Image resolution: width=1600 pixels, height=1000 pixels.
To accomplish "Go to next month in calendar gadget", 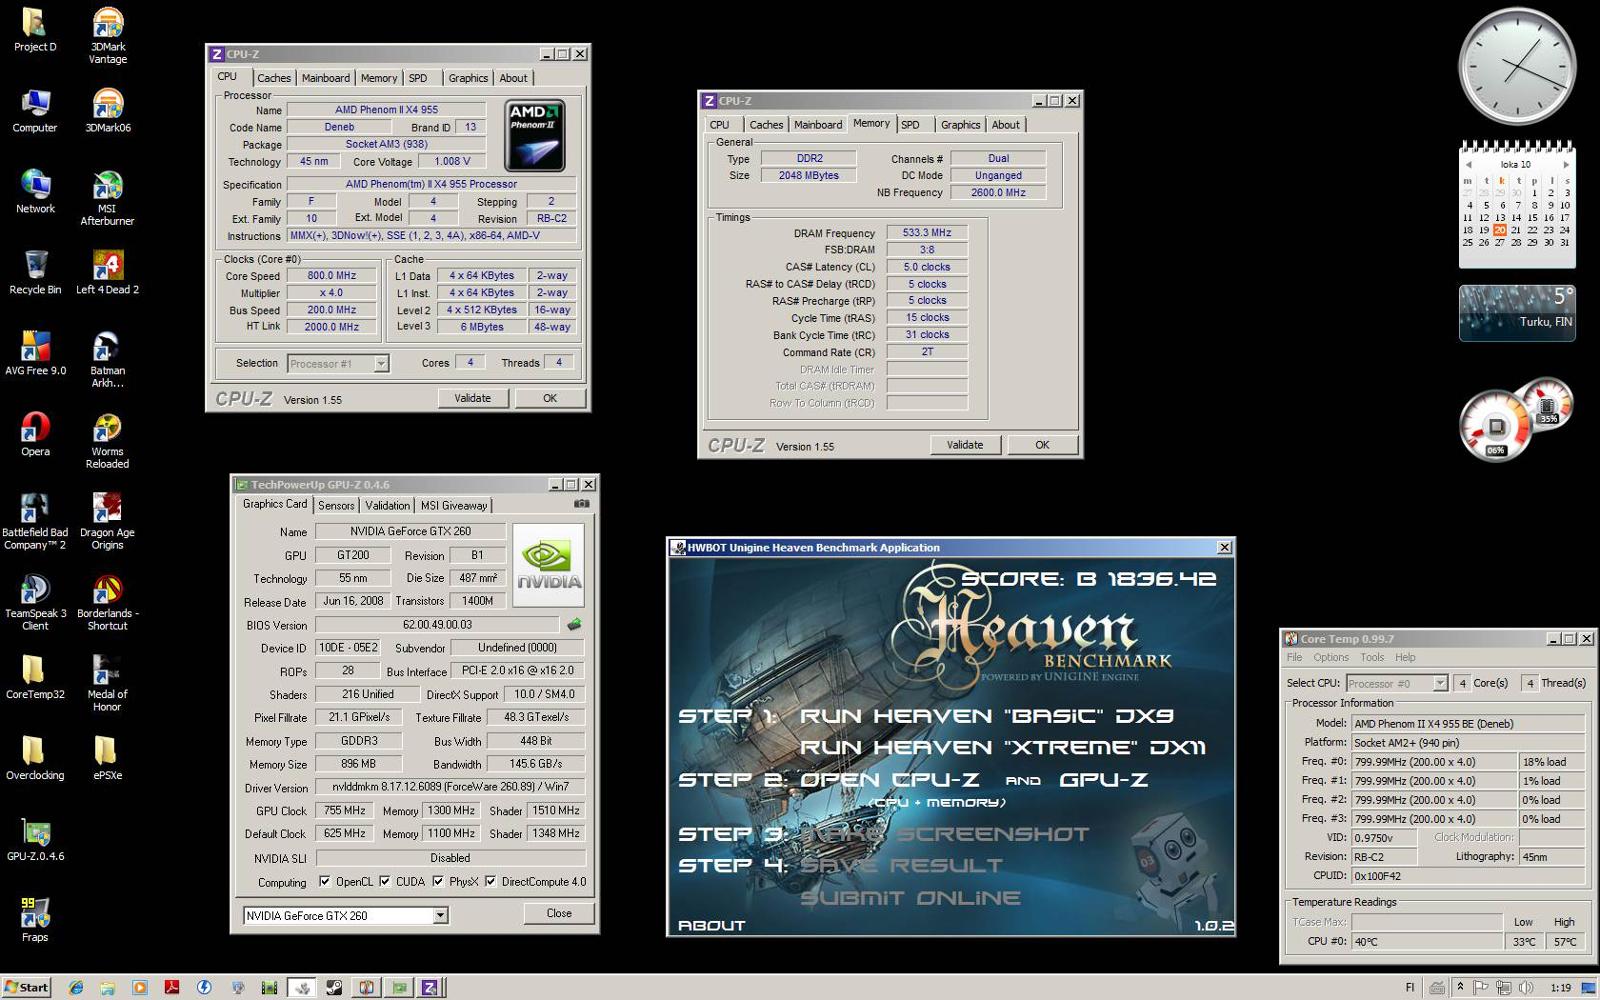I will pyautogui.click(x=1566, y=164).
